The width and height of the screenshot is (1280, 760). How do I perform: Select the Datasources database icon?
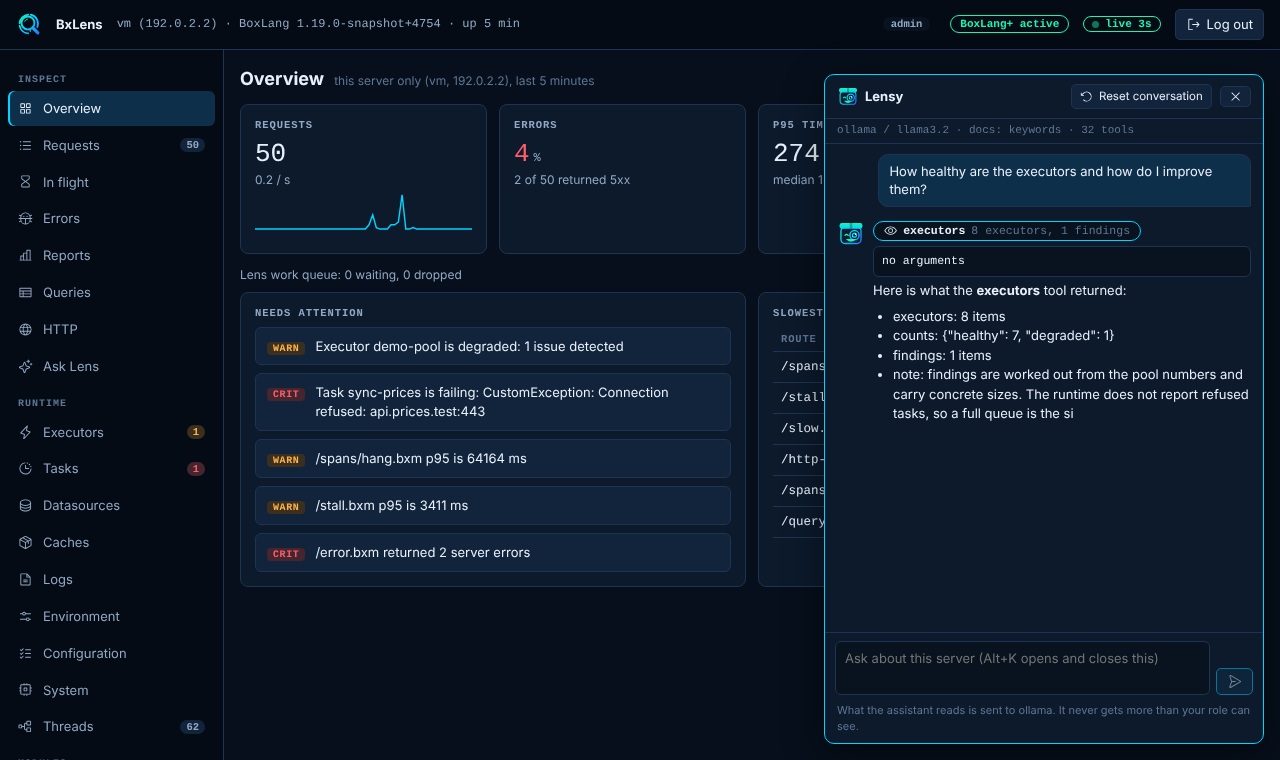click(x=26, y=505)
